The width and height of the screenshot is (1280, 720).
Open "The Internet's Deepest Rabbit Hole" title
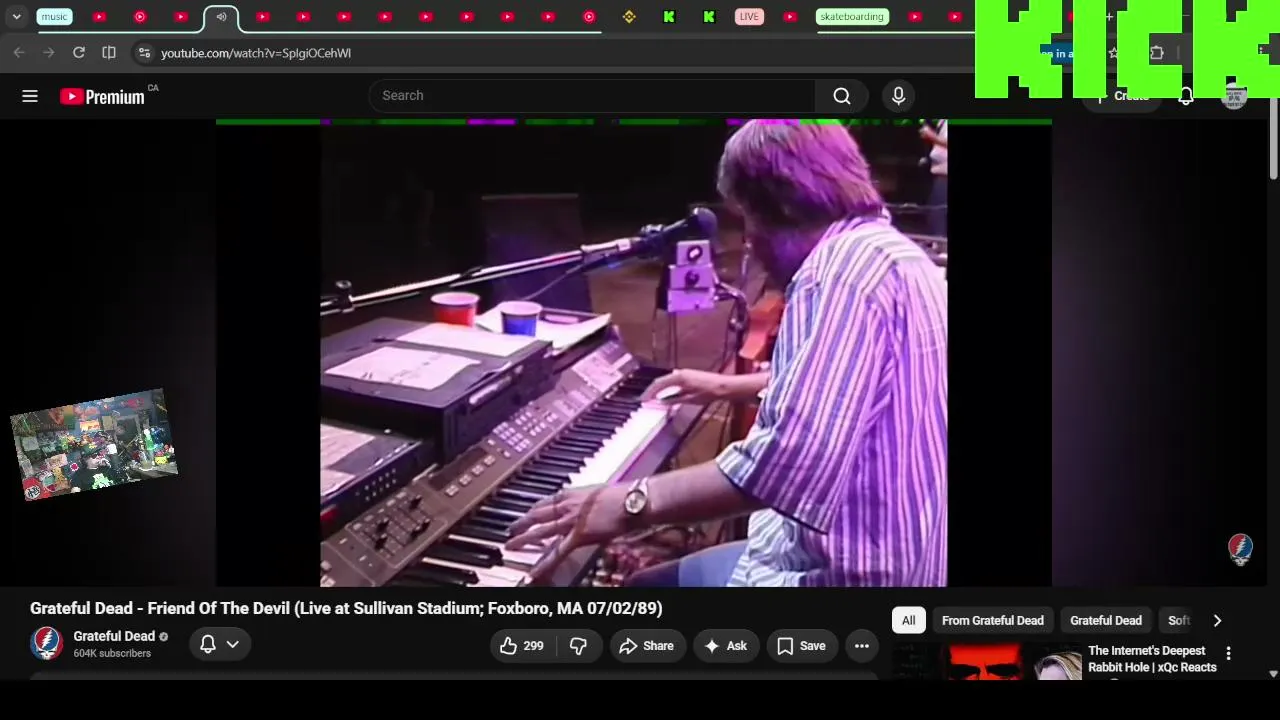pos(1152,659)
